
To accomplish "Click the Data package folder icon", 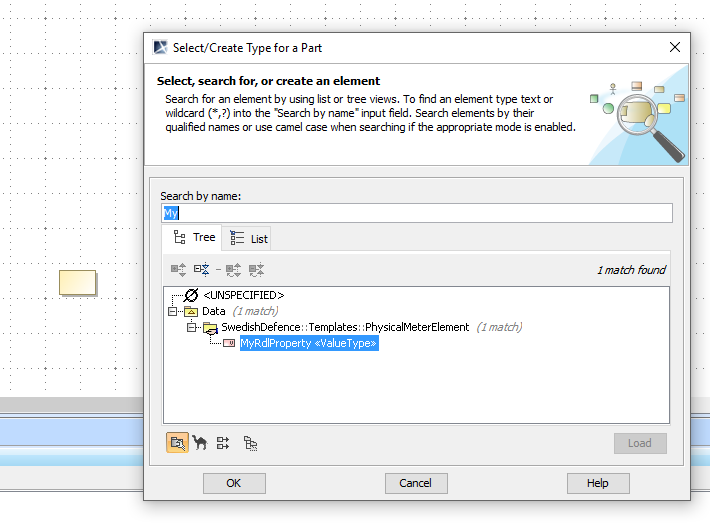I will click(x=191, y=311).
